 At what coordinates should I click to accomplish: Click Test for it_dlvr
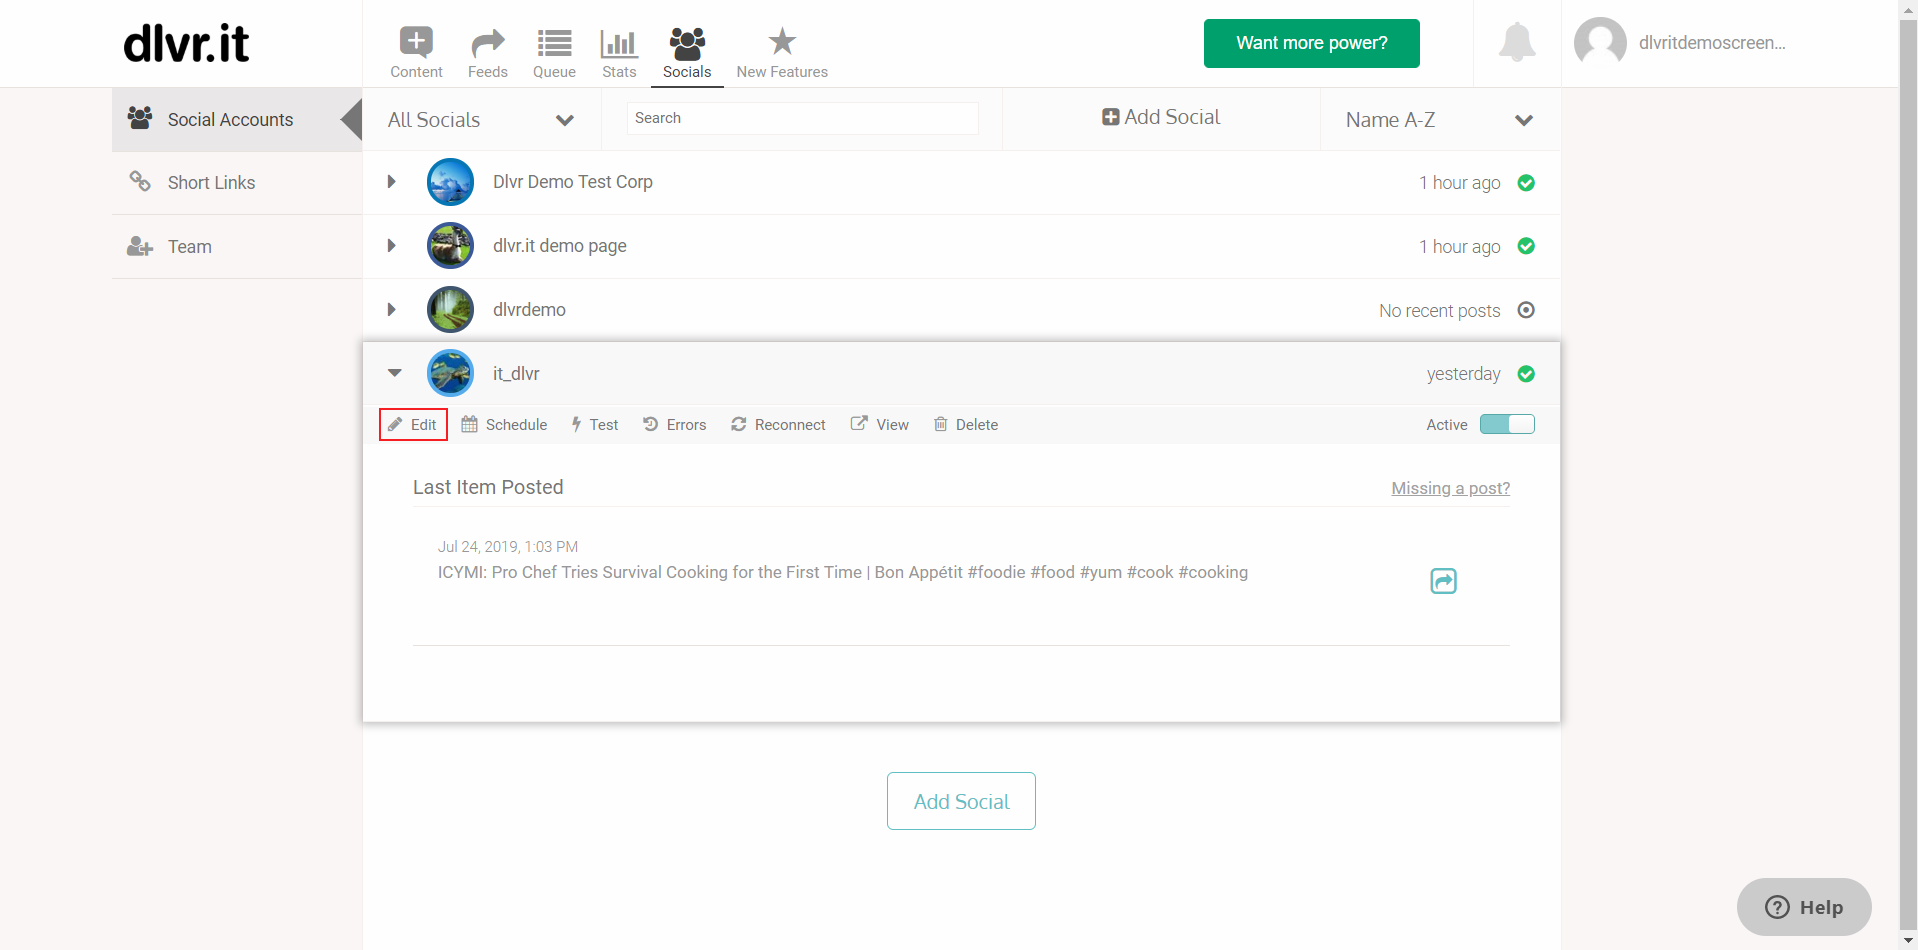coord(594,425)
